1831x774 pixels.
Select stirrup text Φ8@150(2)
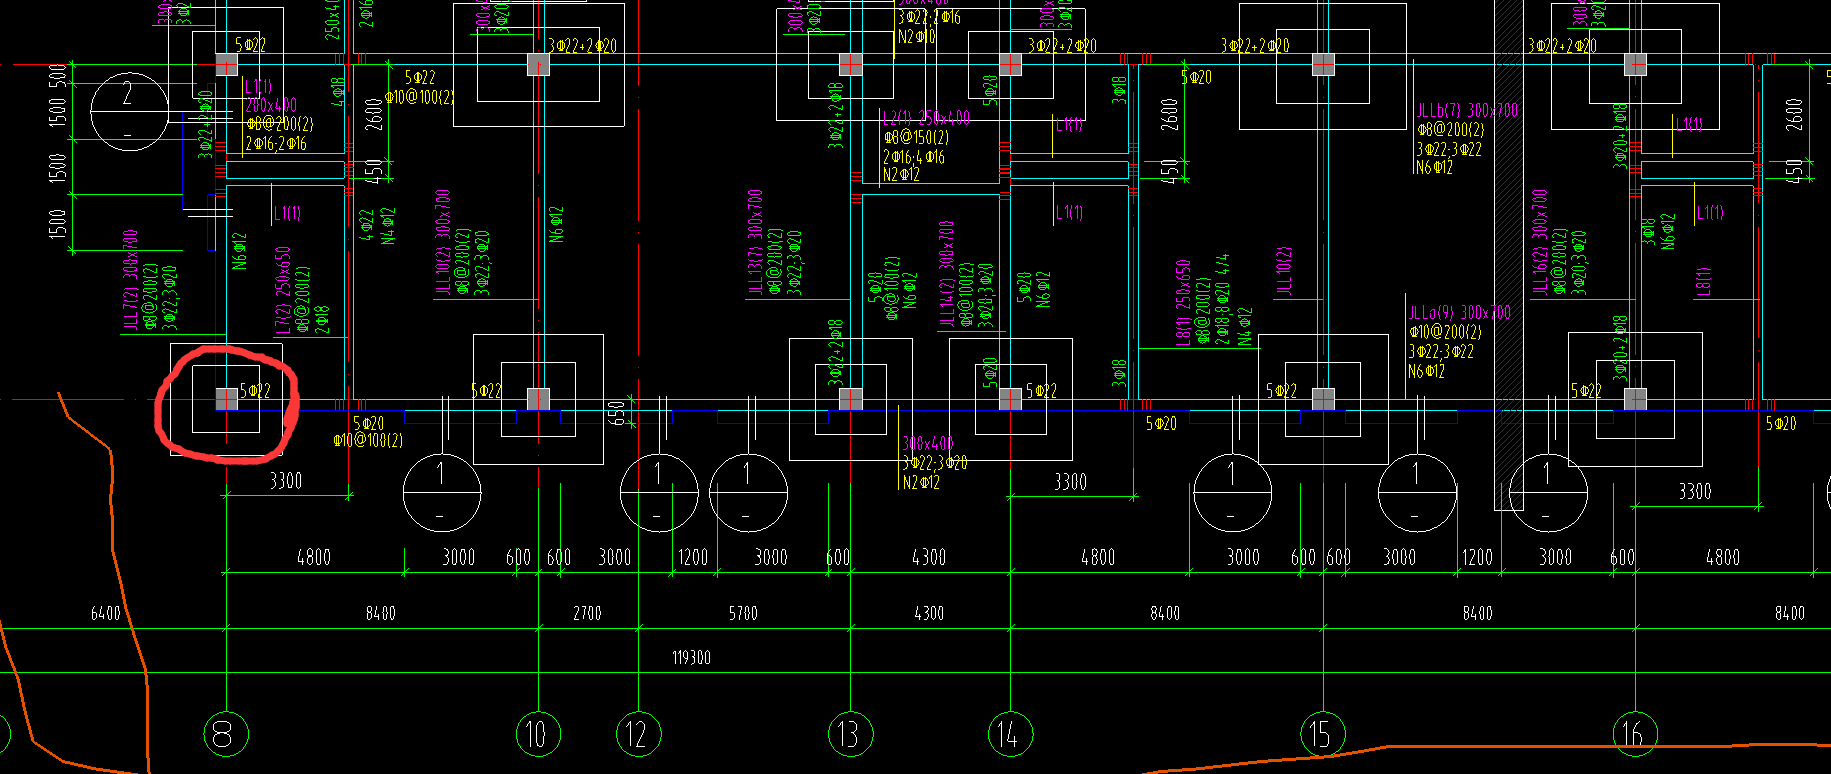tap(915, 137)
